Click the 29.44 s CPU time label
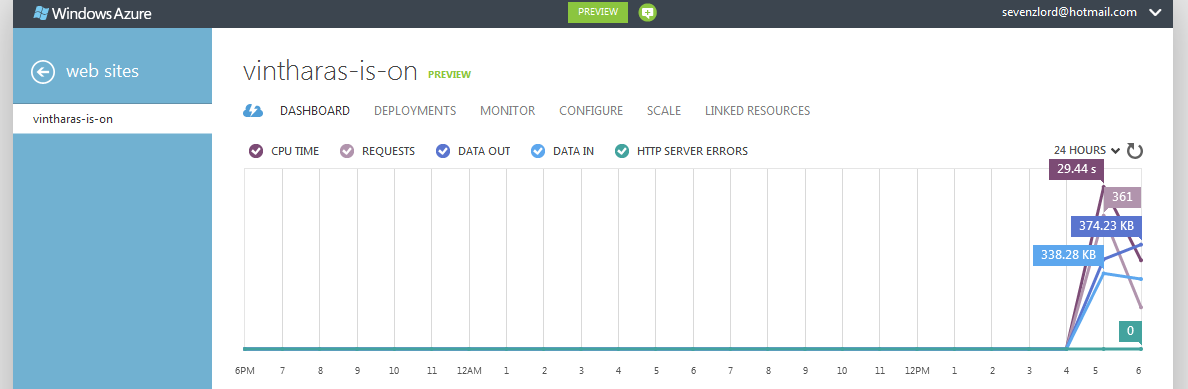This screenshot has height=389, width=1188. point(1077,170)
